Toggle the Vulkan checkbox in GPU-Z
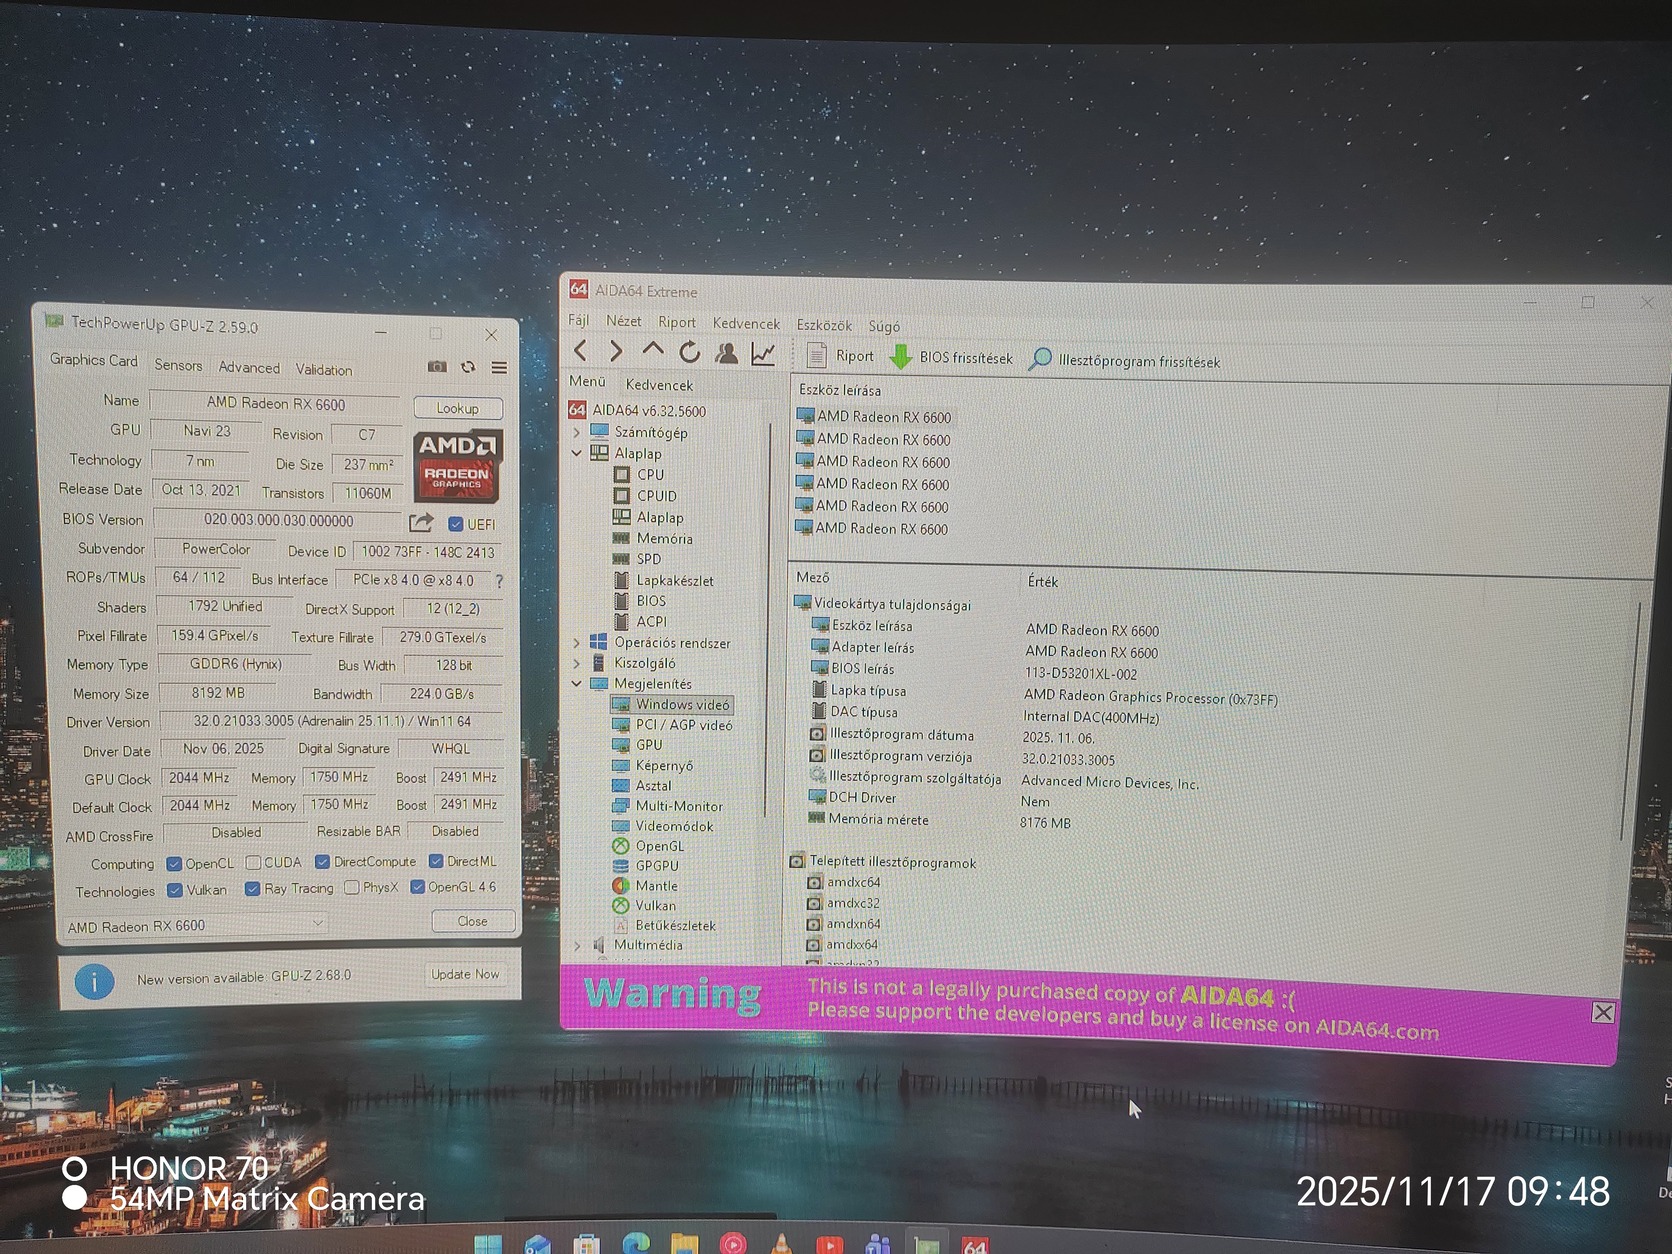The width and height of the screenshot is (1672, 1254). 175,890
